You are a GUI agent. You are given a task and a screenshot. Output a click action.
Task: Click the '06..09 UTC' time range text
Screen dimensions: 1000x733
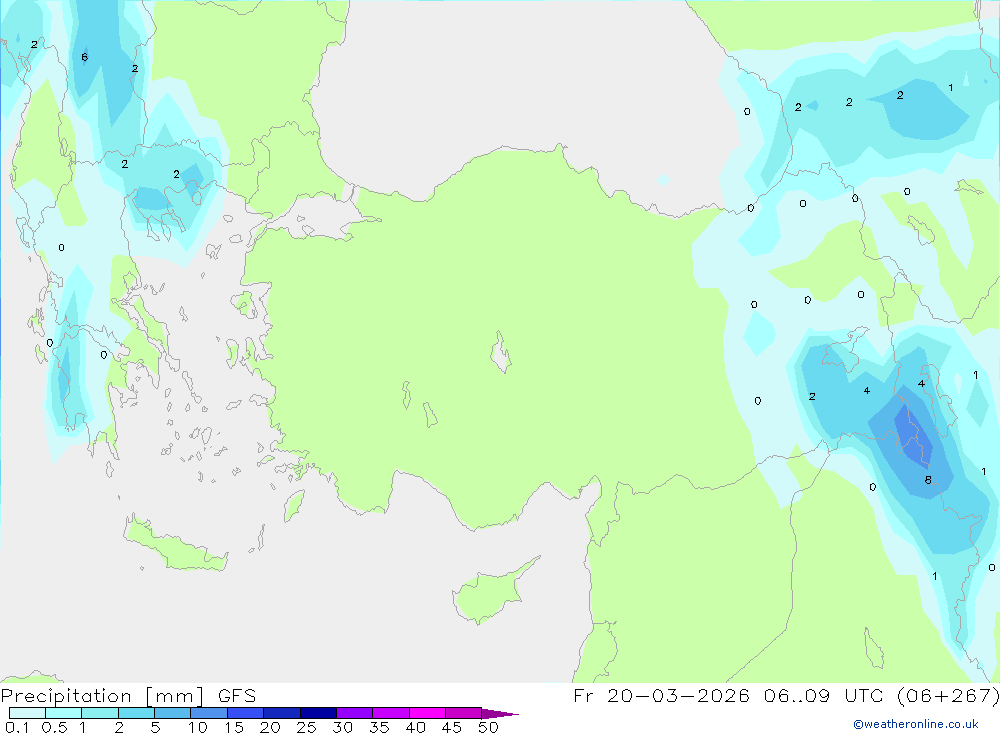click(x=823, y=695)
